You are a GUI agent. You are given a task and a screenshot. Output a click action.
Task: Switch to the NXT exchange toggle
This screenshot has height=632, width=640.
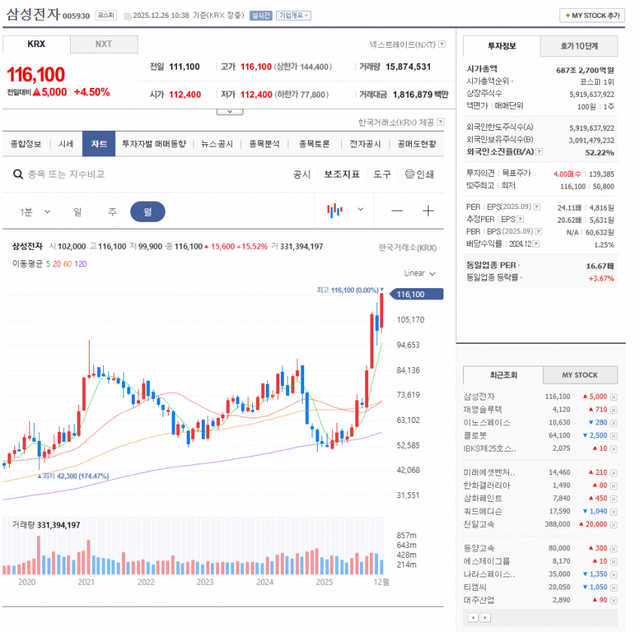tap(104, 44)
